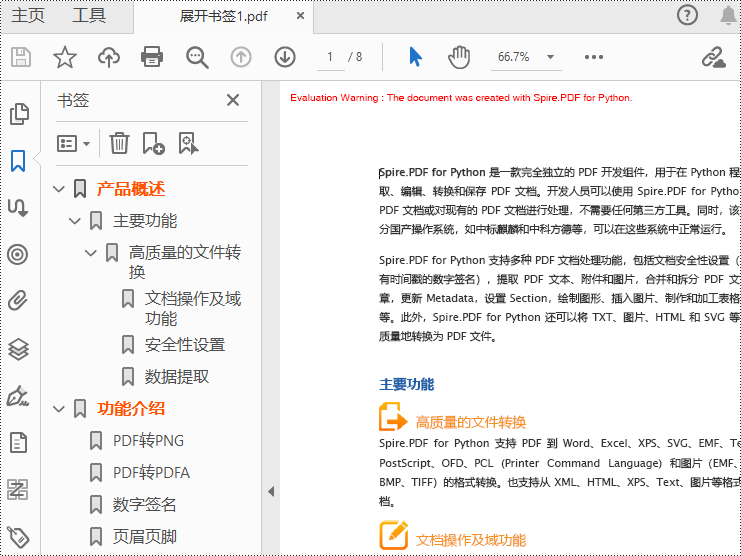Image resolution: width=741 pixels, height=556 pixels.
Task: Click the blue 主要功能 heading in document
Action: point(406,385)
